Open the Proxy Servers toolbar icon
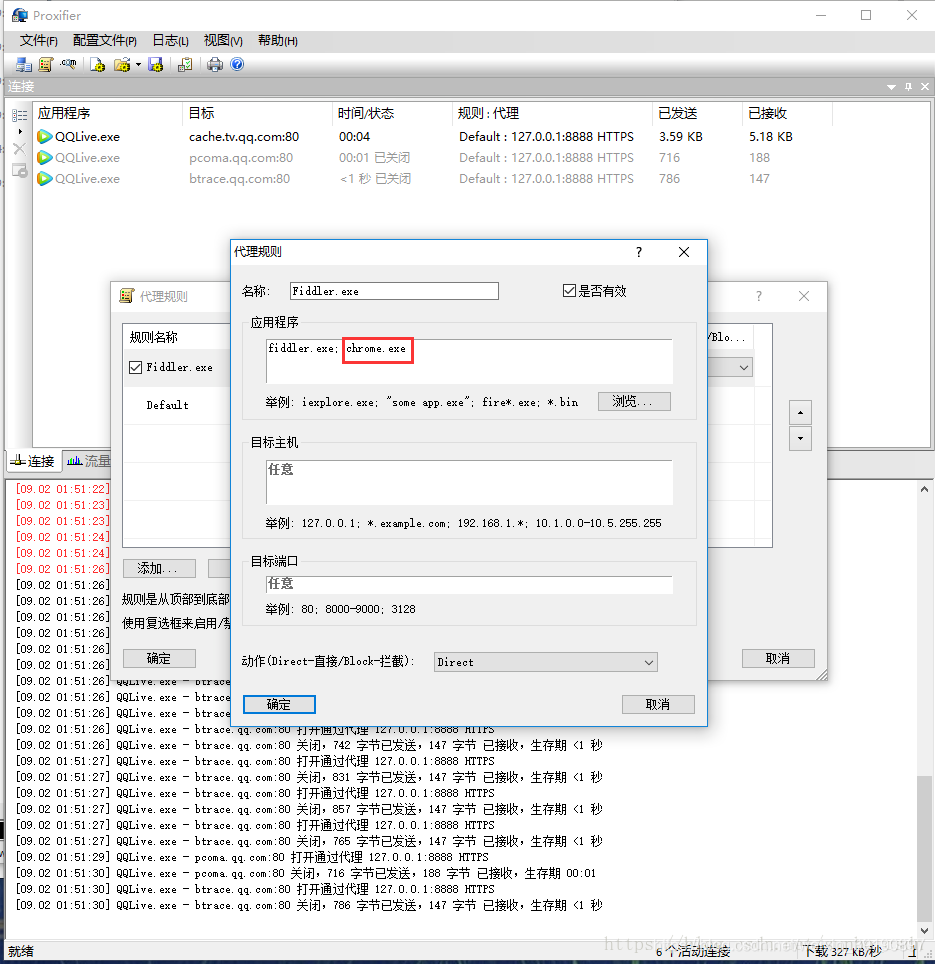 pyautogui.click(x=23, y=65)
